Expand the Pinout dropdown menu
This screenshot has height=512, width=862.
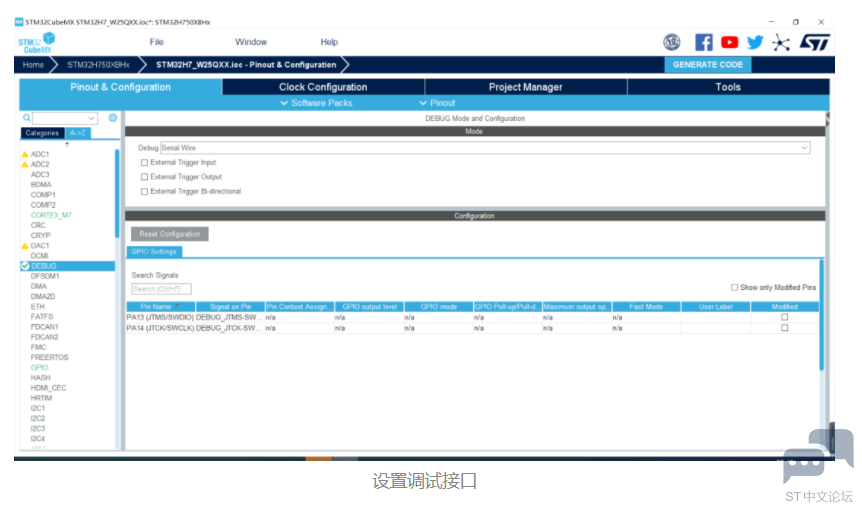click(438, 103)
